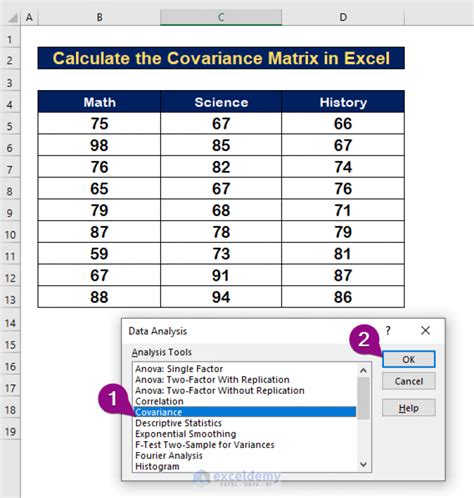Click the Science cell with 94
The width and height of the screenshot is (474, 498).
pos(221,297)
